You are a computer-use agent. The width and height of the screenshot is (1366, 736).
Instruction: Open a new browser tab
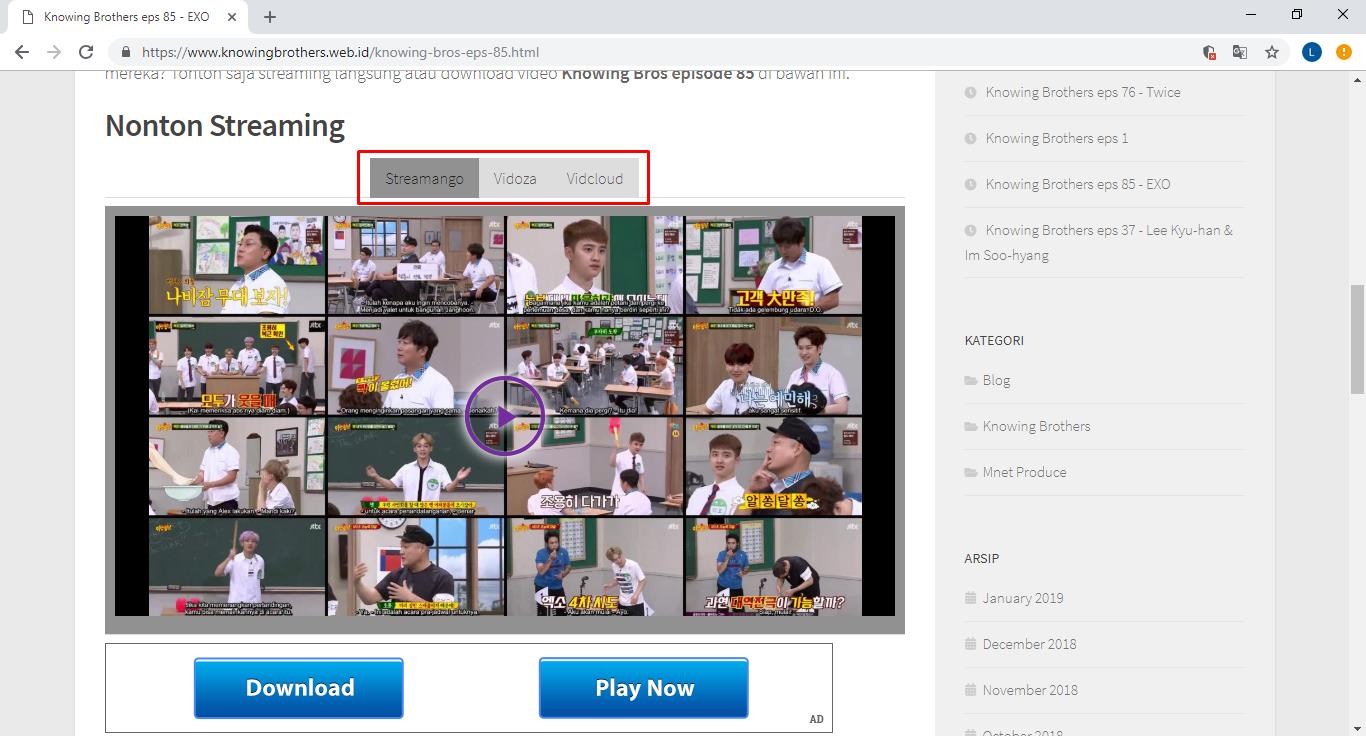click(270, 17)
